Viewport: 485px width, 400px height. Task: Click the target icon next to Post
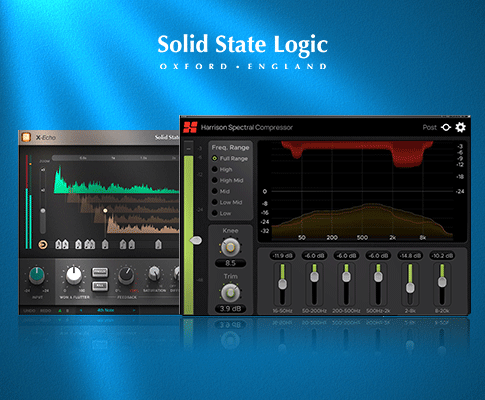click(446, 127)
